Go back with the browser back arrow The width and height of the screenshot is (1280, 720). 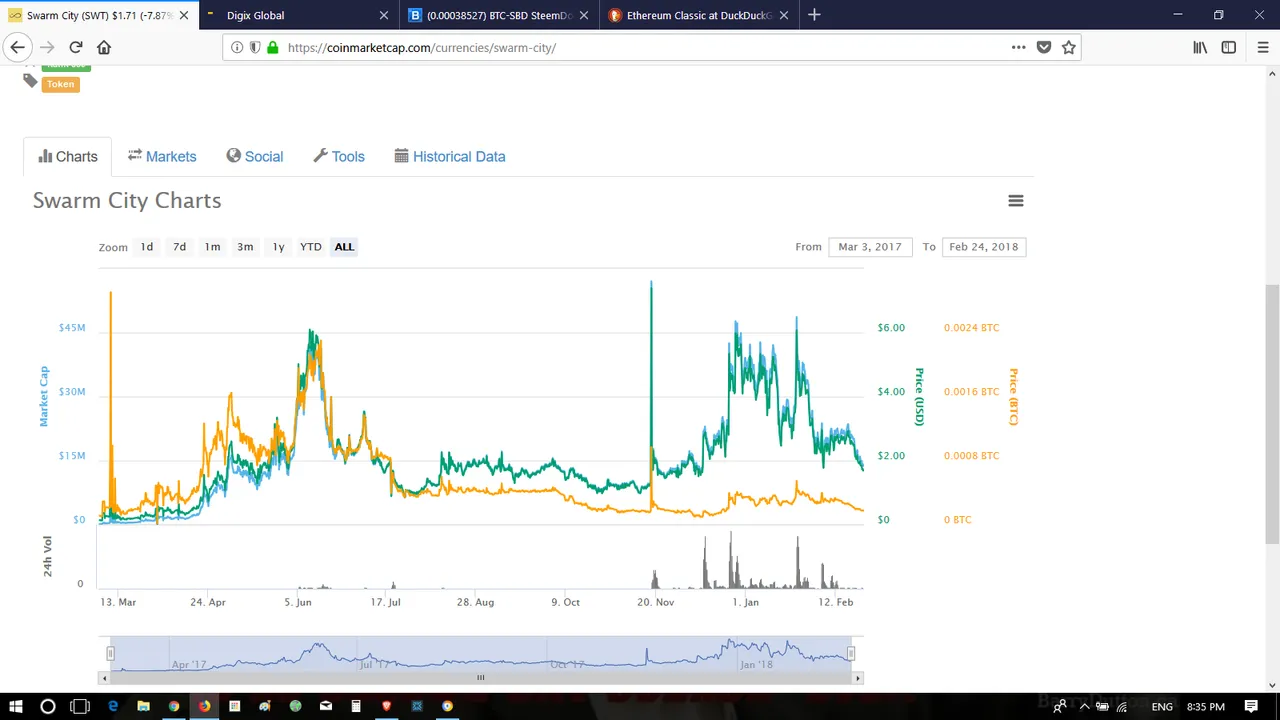point(17,47)
